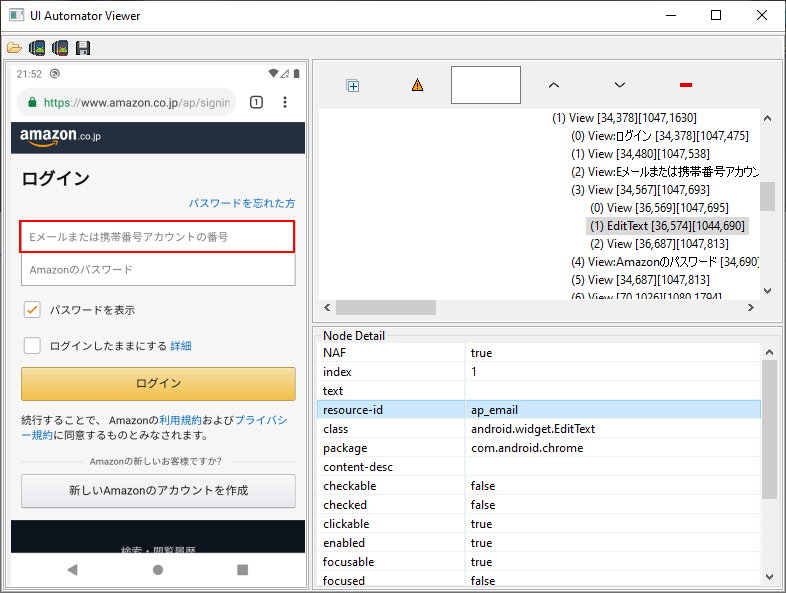786x593 pixels.
Task: Click the yellow ログイン button
Action: click(x=158, y=383)
